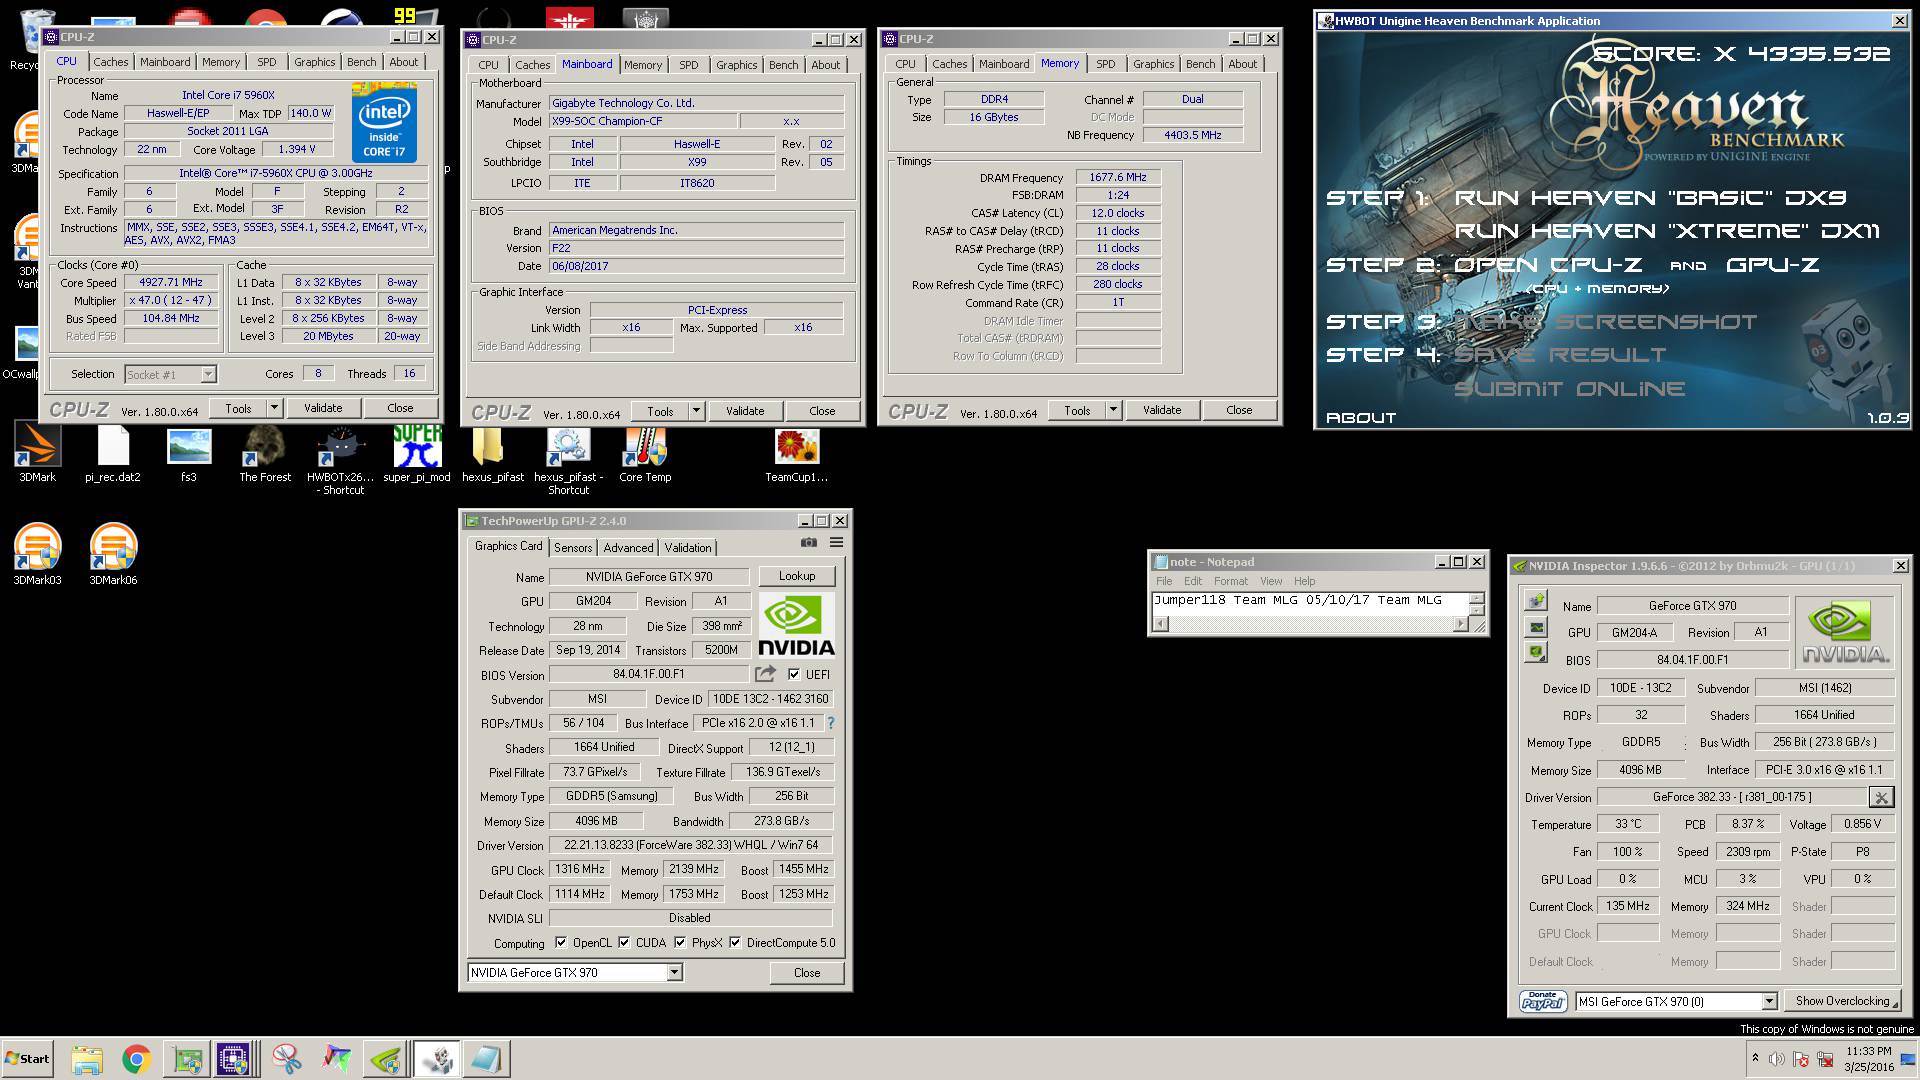1920x1080 pixels.
Task: Click RUN HEAVEN "BASIC" DX9
Action: pyautogui.click(x=1651, y=198)
